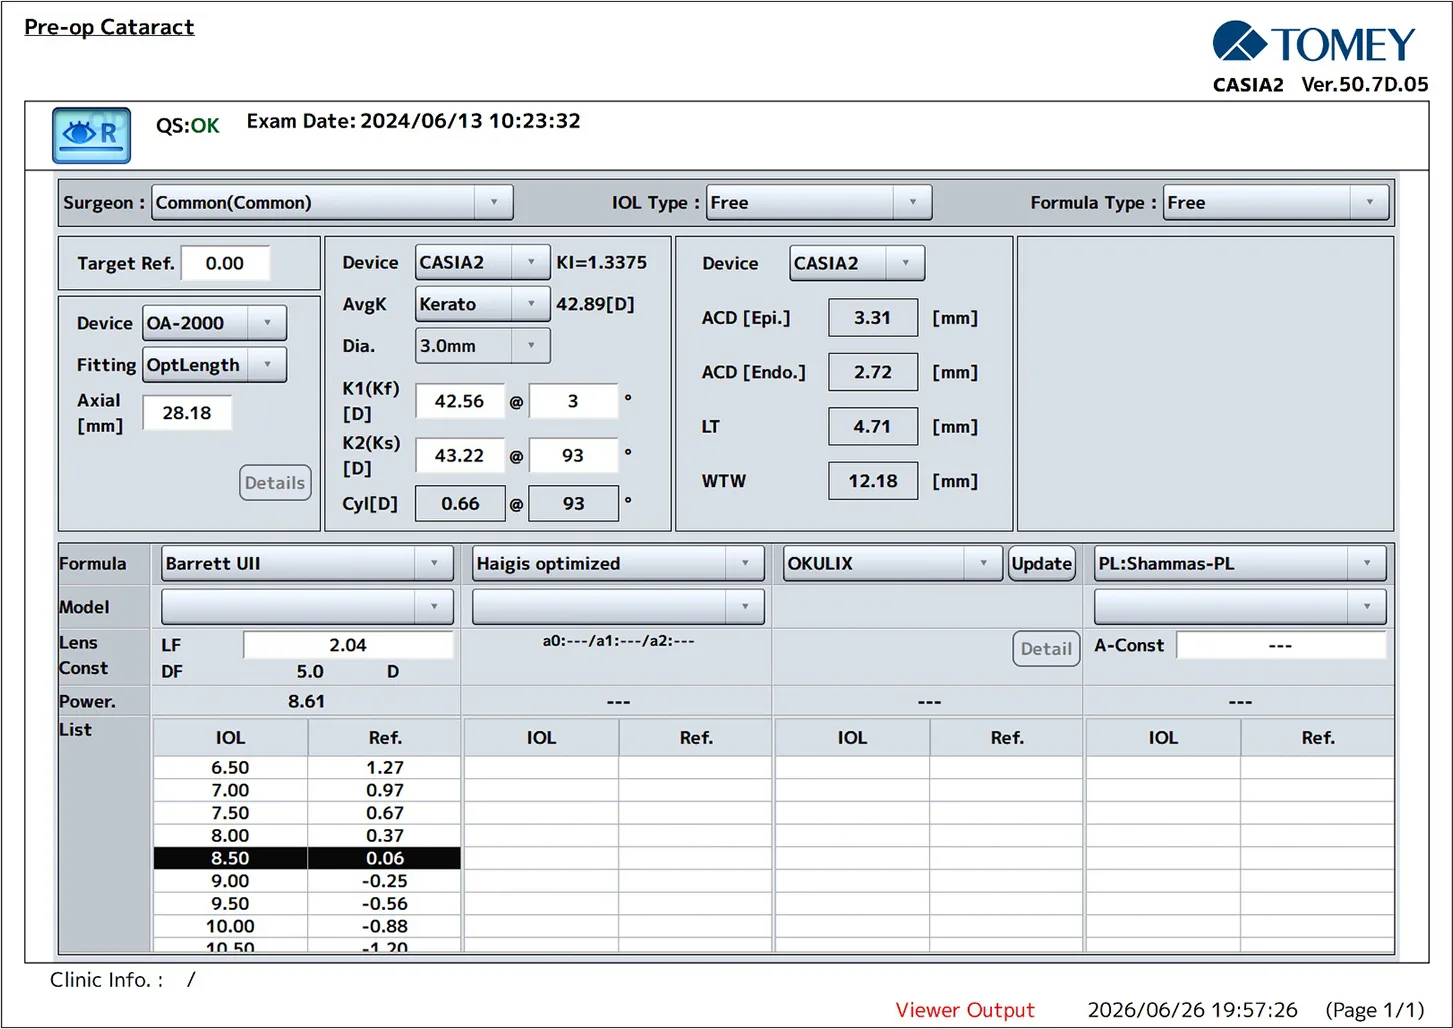Open the Formula Type dropdown

pyautogui.click(x=1276, y=202)
